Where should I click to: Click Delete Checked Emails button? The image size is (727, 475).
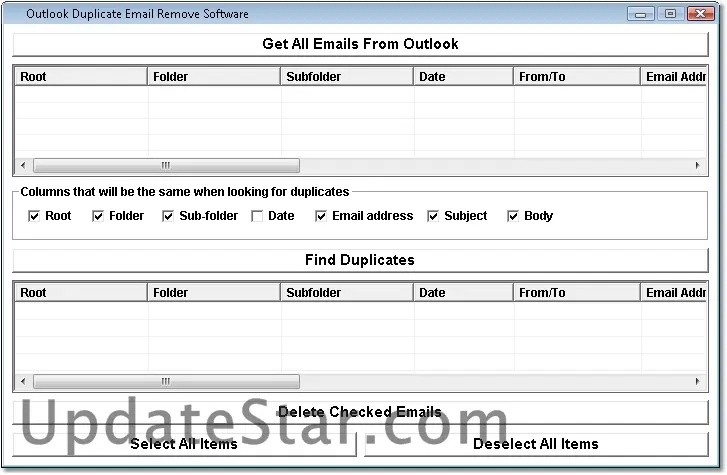(360, 412)
